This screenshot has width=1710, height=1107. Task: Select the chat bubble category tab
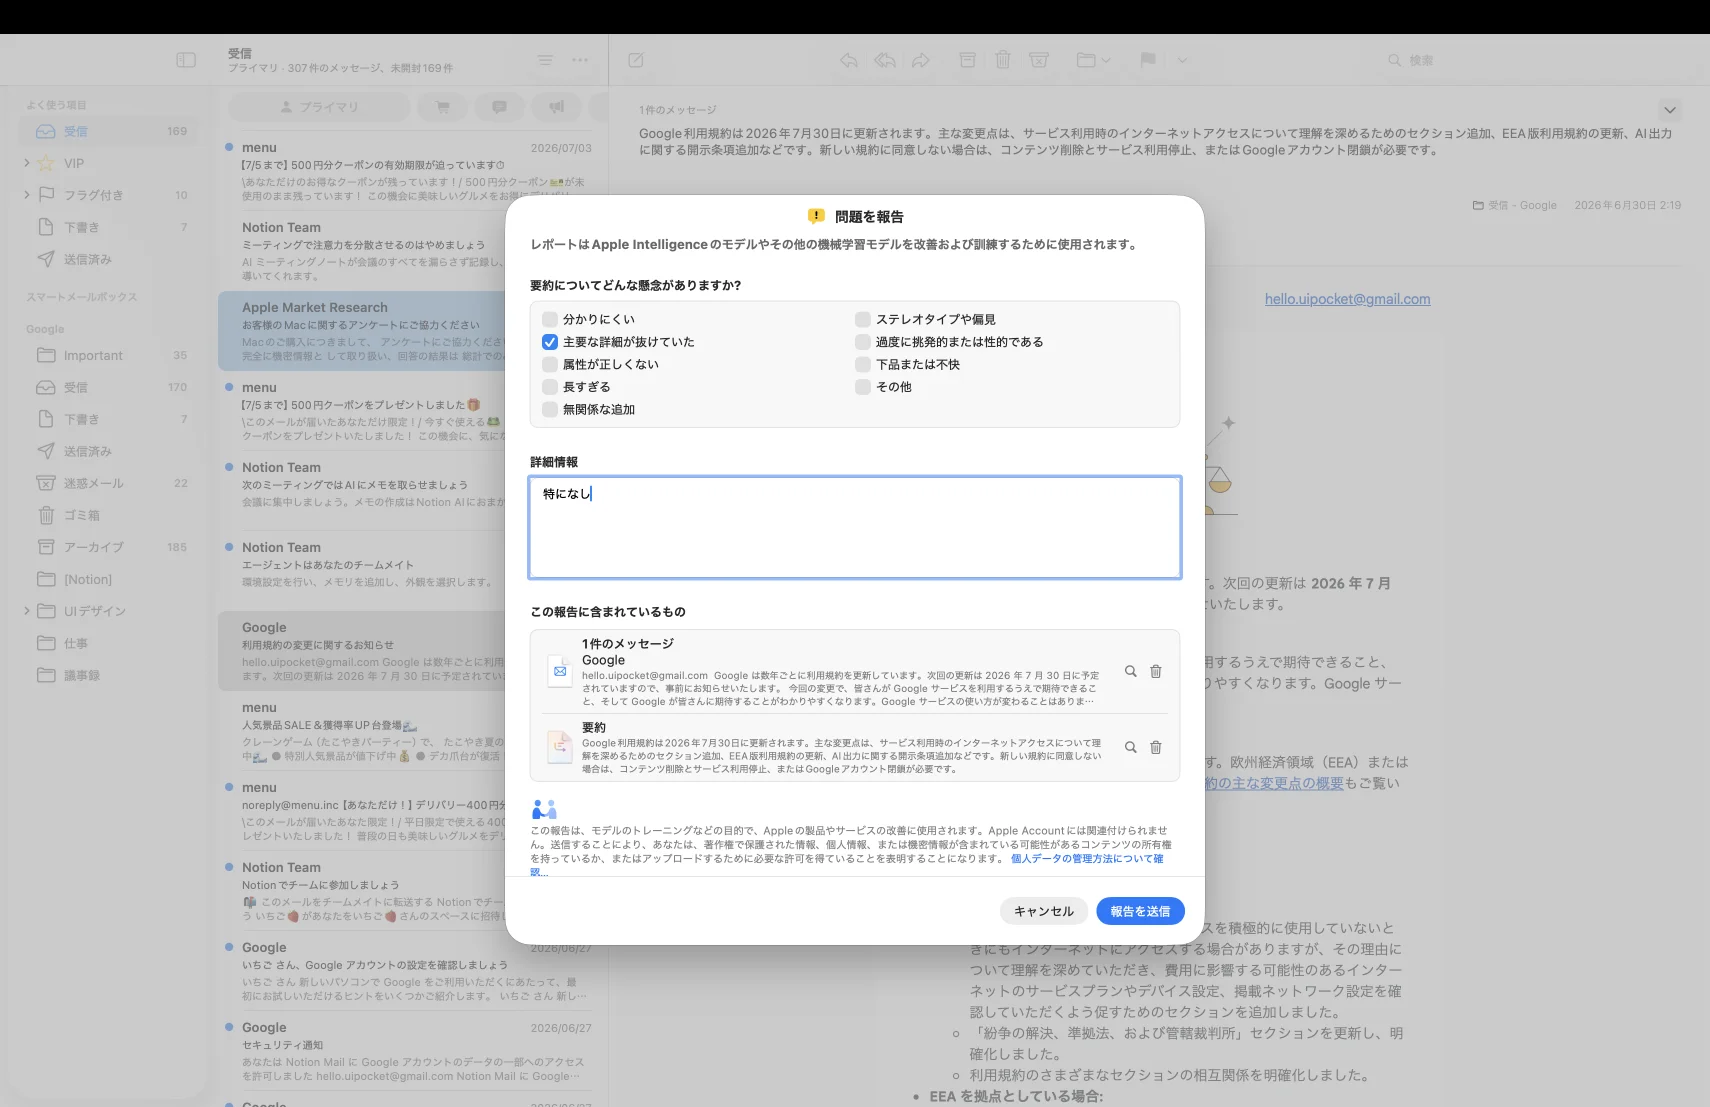[500, 106]
